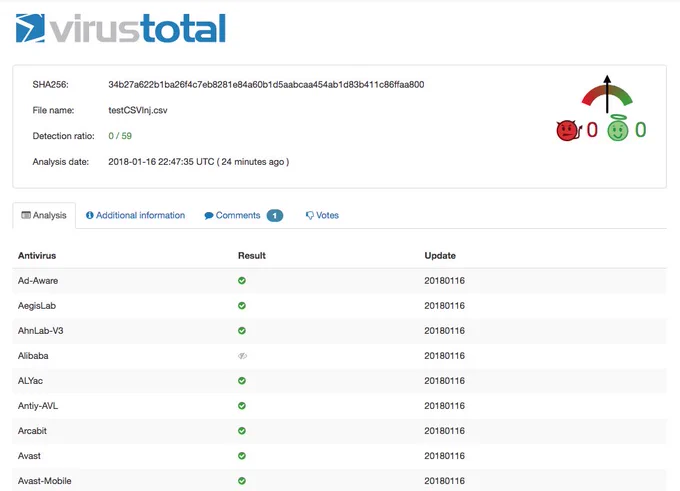Click the ALYac antivirus name
The height and width of the screenshot is (491, 680).
(30, 381)
